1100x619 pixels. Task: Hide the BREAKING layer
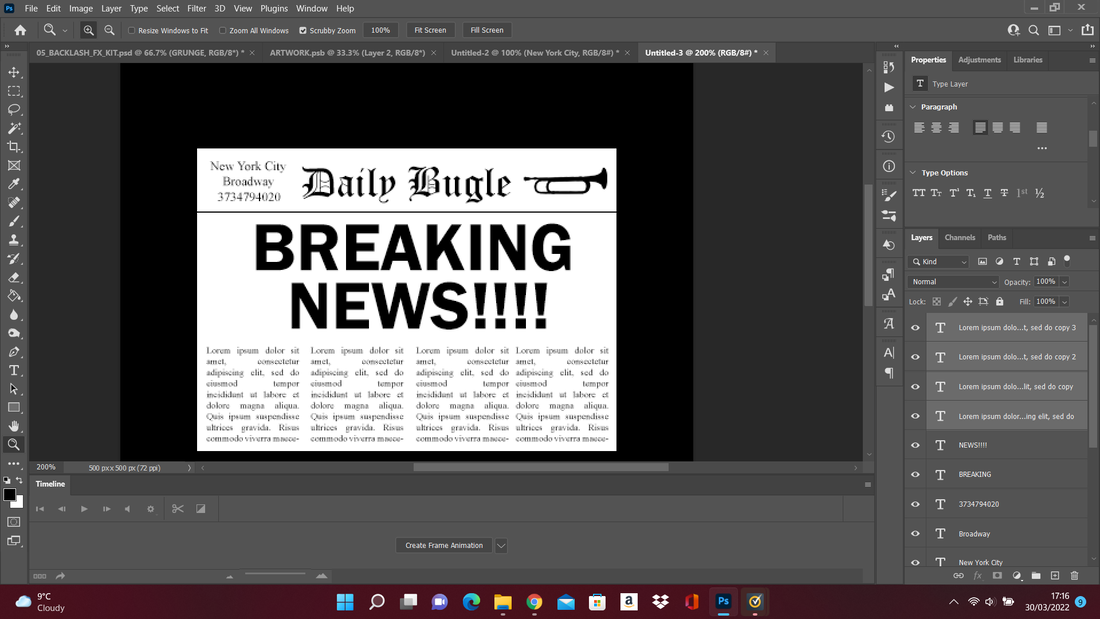(915, 474)
